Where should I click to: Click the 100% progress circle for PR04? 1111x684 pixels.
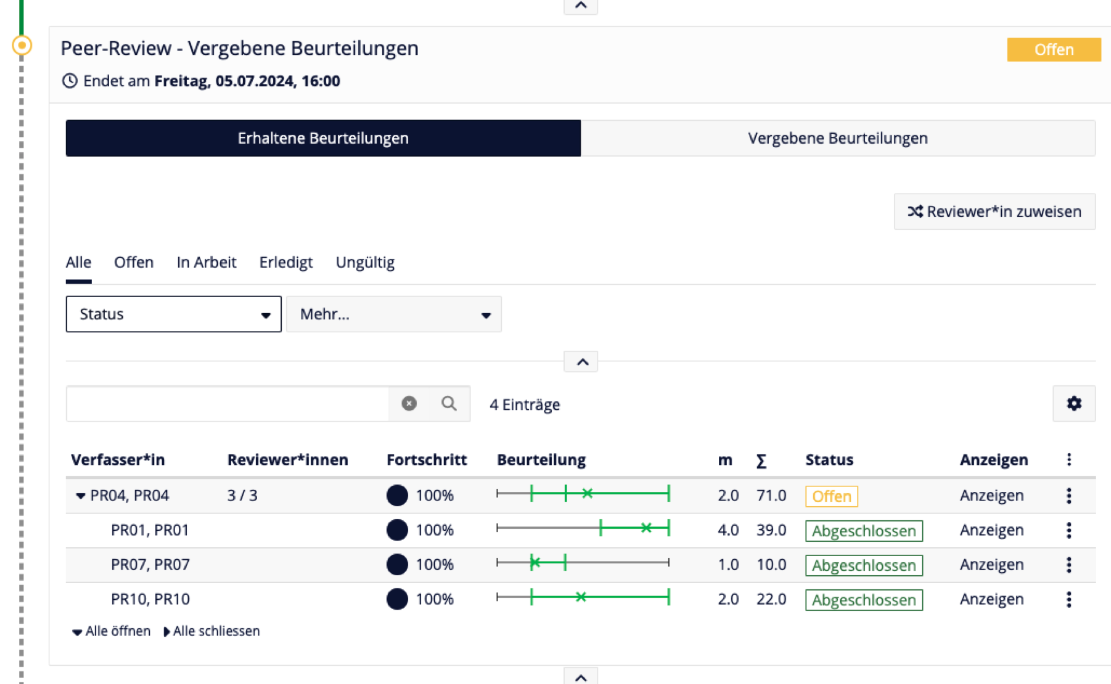point(399,495)
